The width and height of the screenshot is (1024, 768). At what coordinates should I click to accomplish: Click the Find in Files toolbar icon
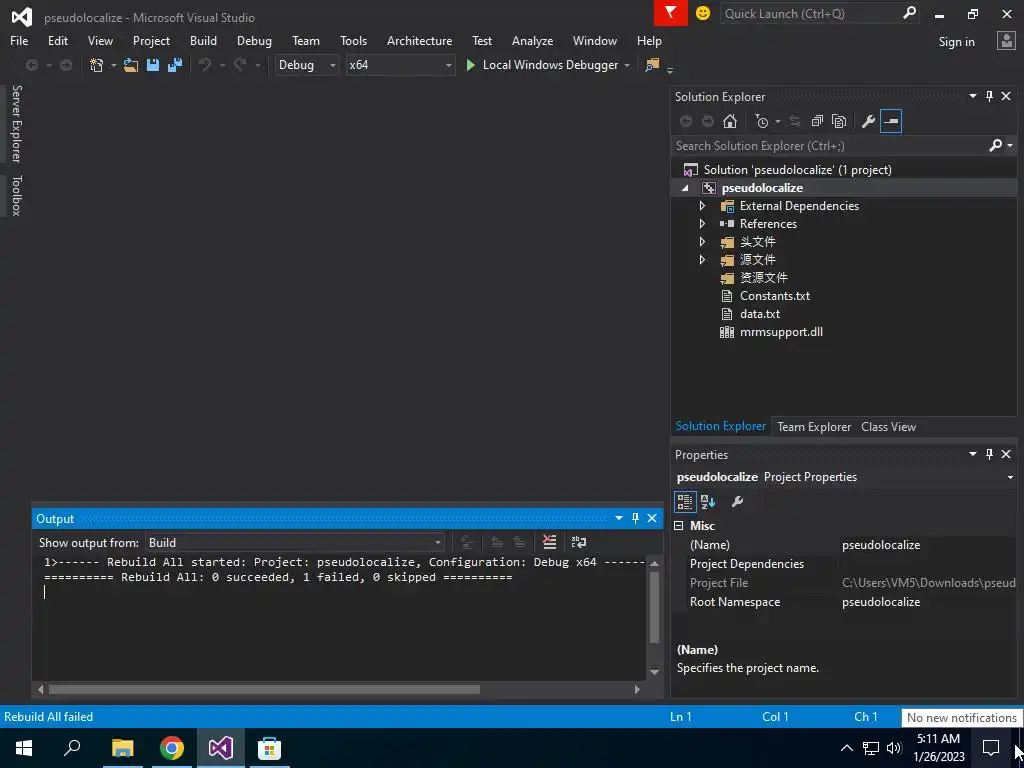[652, 65]
